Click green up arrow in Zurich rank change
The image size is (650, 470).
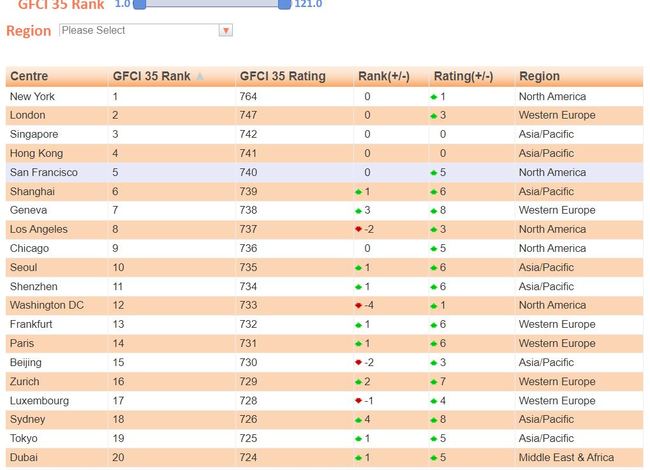coord(358,382)
